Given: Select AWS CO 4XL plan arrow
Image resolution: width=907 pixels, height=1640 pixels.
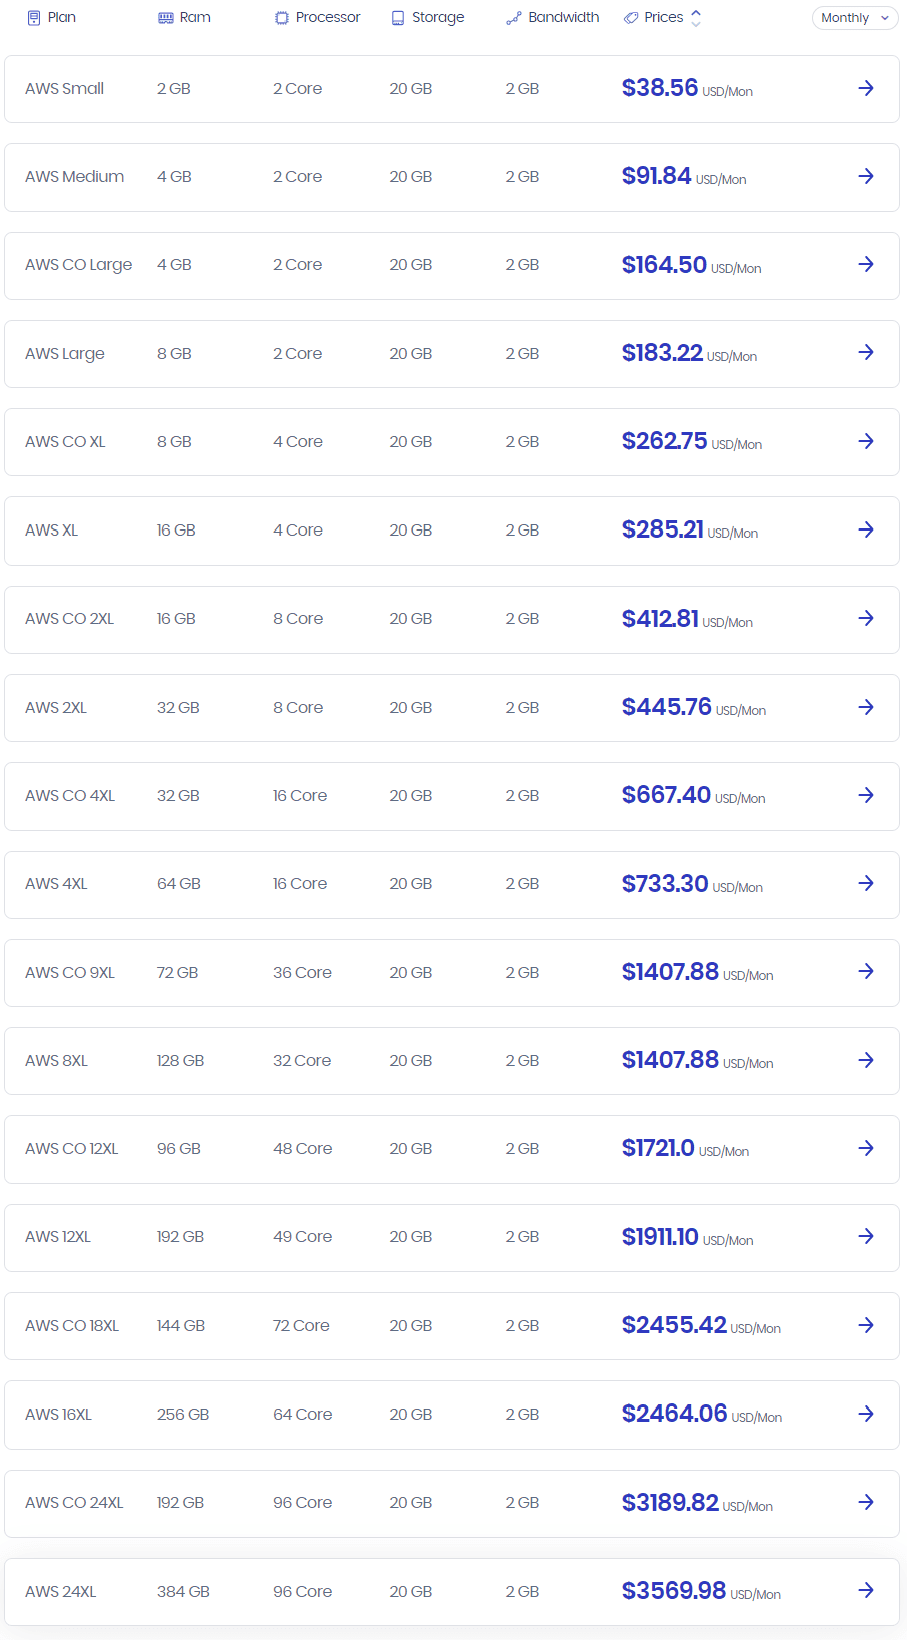Looking at the screenshot, I should [866, 795].
